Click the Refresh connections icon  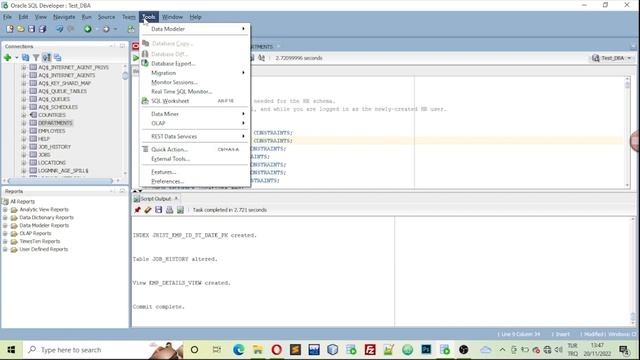(x=25, y=58)
